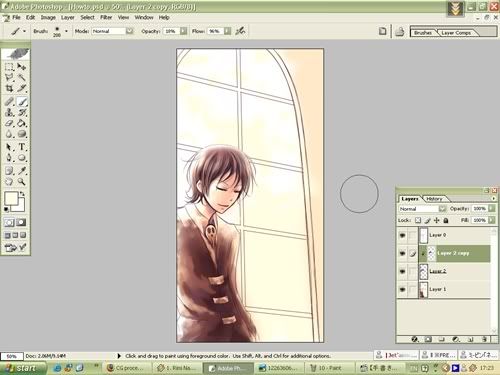Viewport: 500px width, 375px height.
Task: Click the foreground color swatch
Action: click(11, 198)
